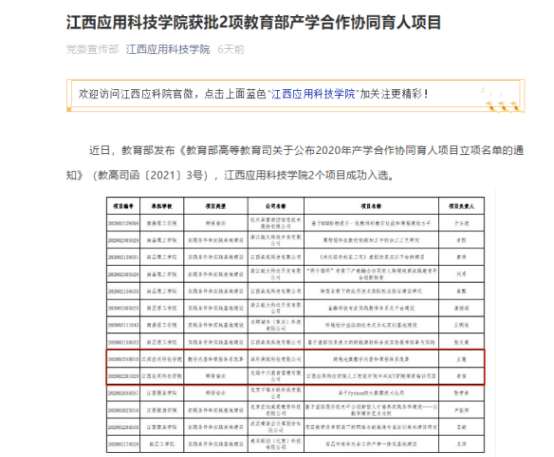This screenshot has width=554, height=457.
Task: Click the 承担学校 header cell
Action: (162, 206)
